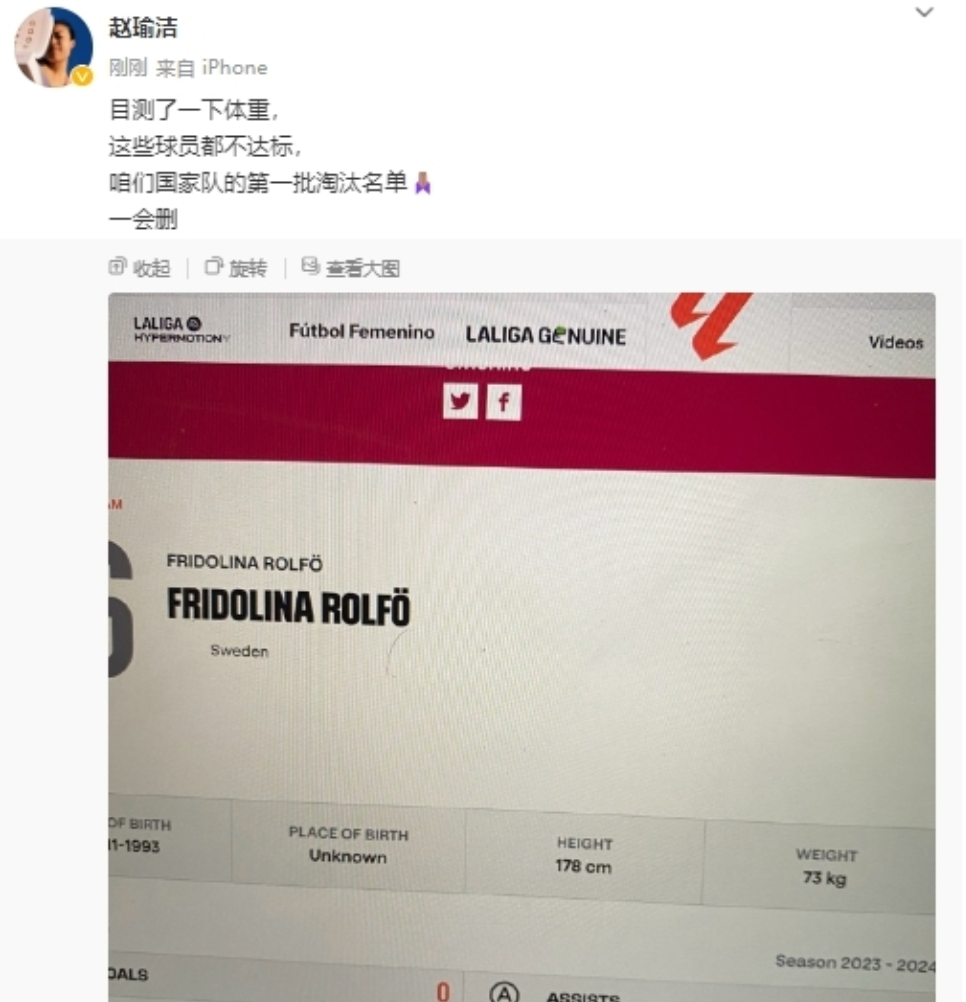Open the LALIGA Hypermotion logo
Image resolution: width=966 pixels, height=1002 pixels.
[x=181, y=329]
